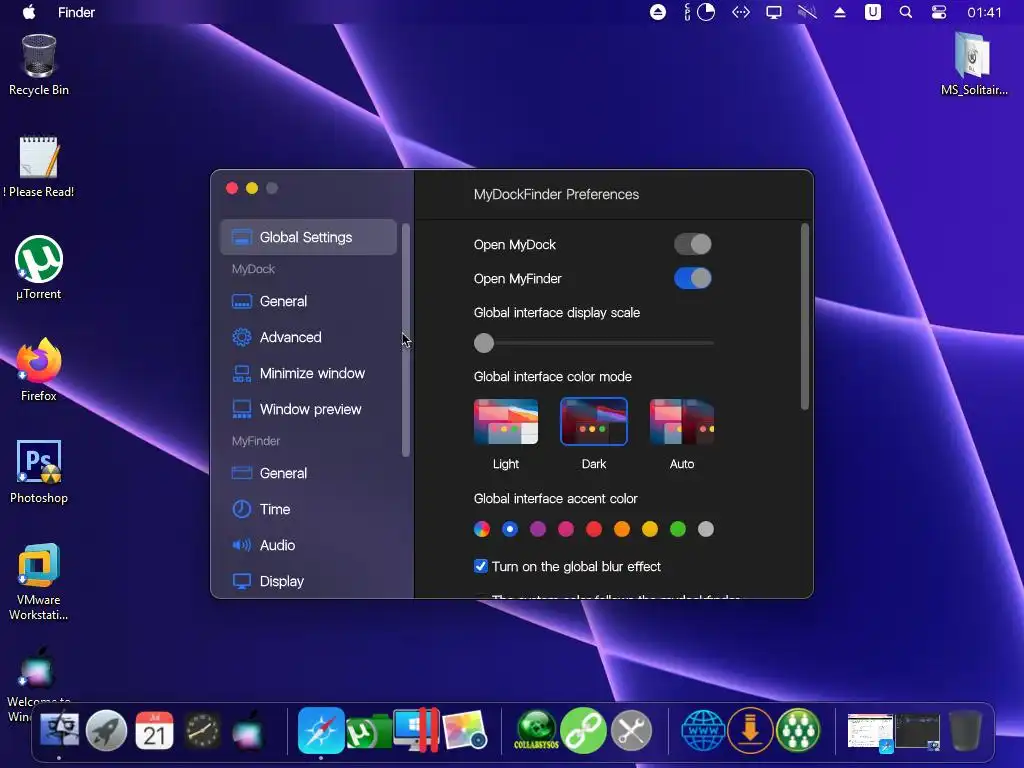Choose the yellow accent color

pyautogui.click(x=650, y=529)
